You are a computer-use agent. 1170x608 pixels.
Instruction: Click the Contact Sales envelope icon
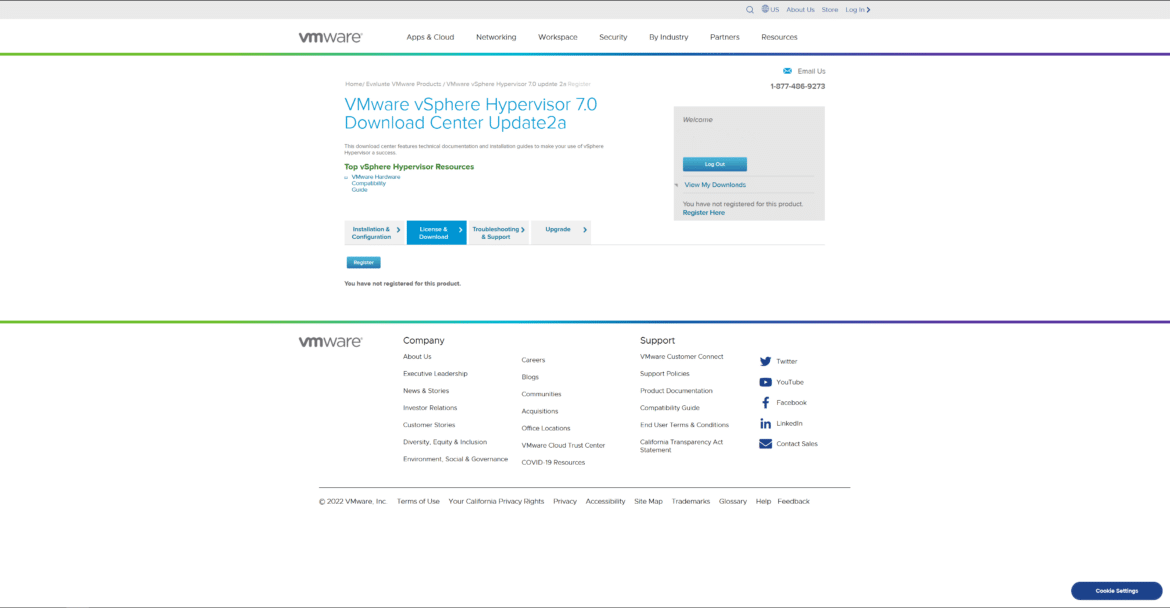[x=766, y=444]
